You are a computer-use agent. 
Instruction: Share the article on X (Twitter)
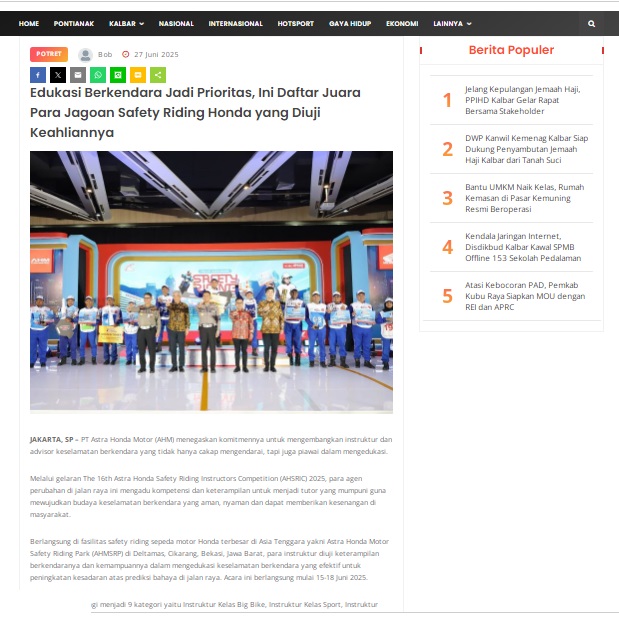click(58, 75)
